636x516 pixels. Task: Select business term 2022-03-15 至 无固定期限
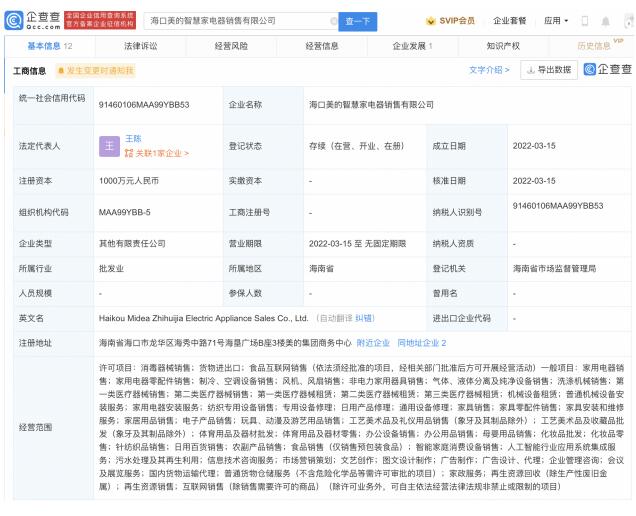pos(357,244)
